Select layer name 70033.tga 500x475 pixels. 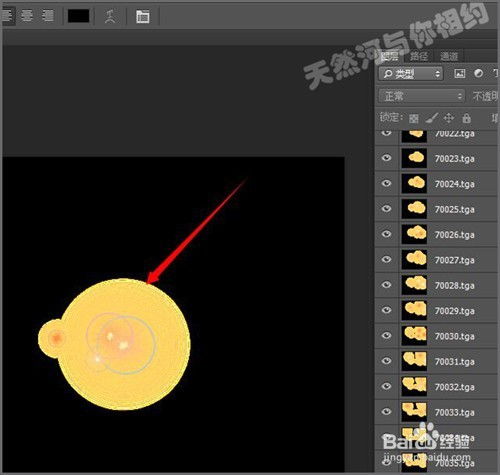[x=455, y=413]
